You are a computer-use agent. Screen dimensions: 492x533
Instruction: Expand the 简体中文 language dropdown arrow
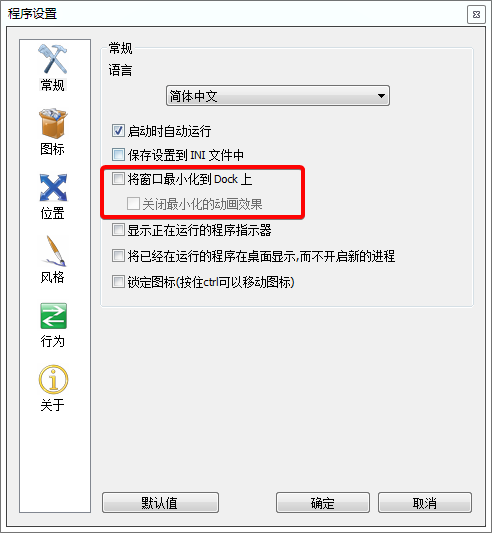(x=381, y=96)
